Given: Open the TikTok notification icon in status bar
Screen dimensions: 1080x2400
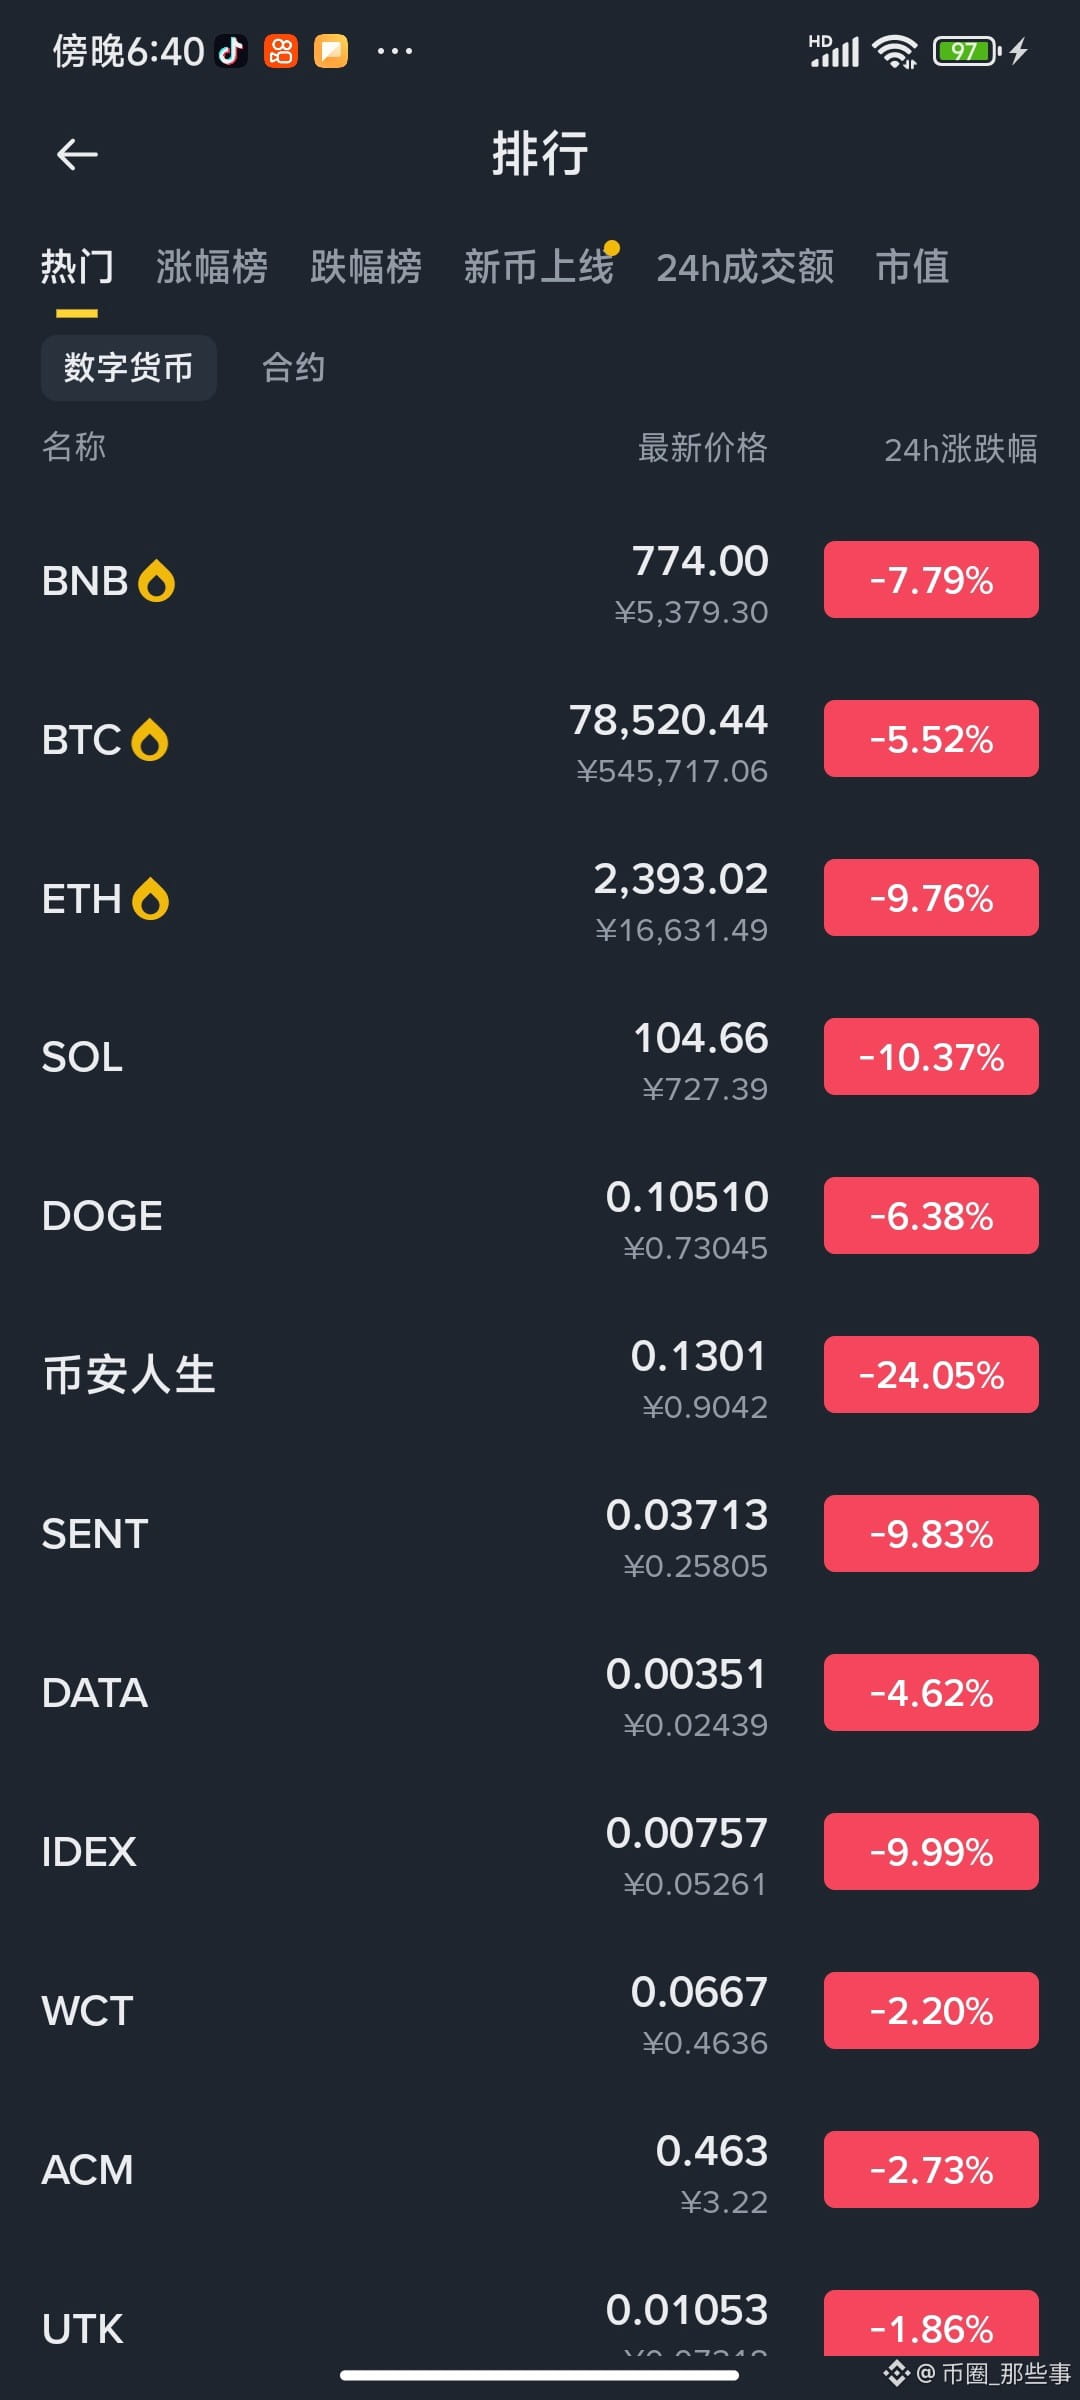Looking at the screenshot, I should [x=232, y=51].
